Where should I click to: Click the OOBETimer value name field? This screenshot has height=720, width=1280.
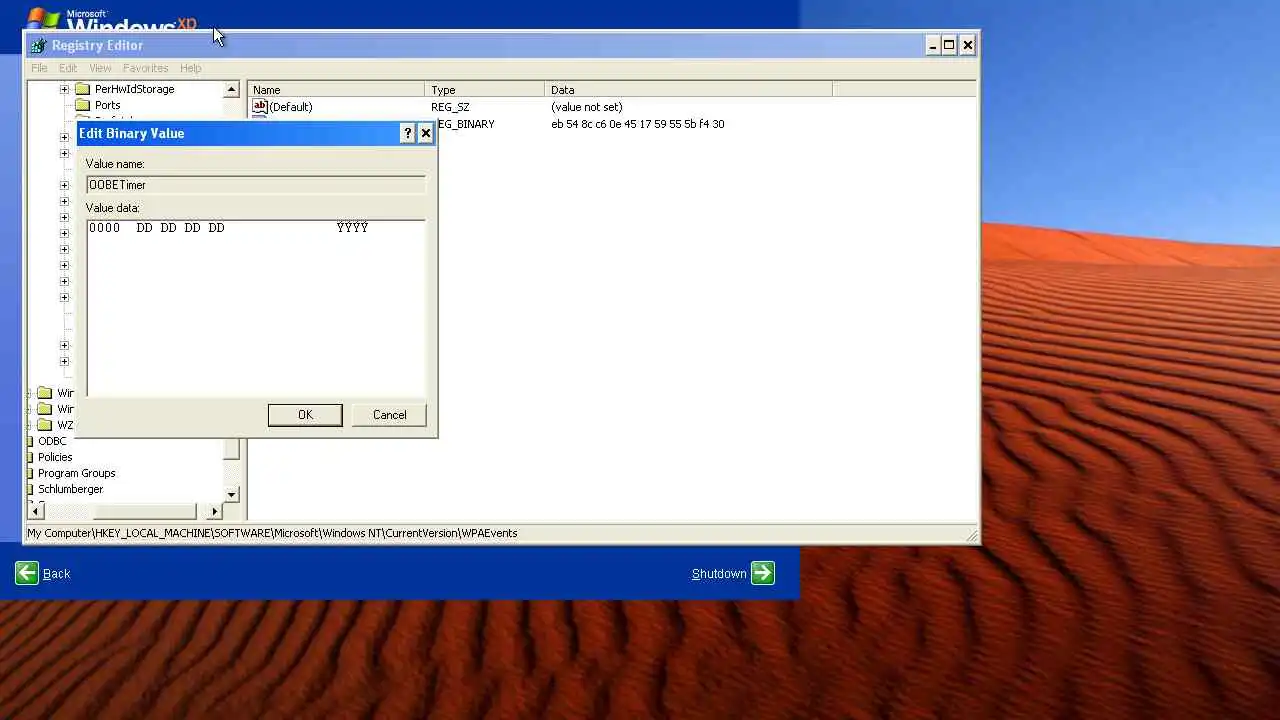click(256, 185)
